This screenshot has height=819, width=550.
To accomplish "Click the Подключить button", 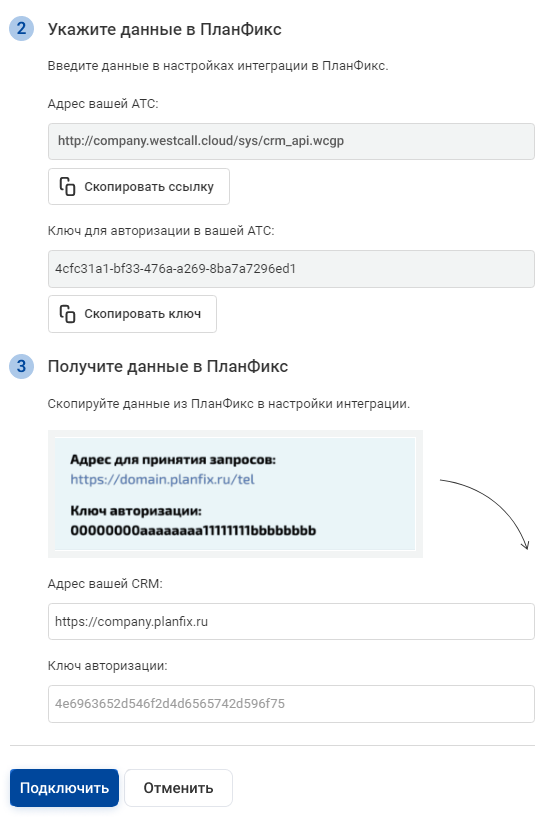I will (x=64, y=788).
